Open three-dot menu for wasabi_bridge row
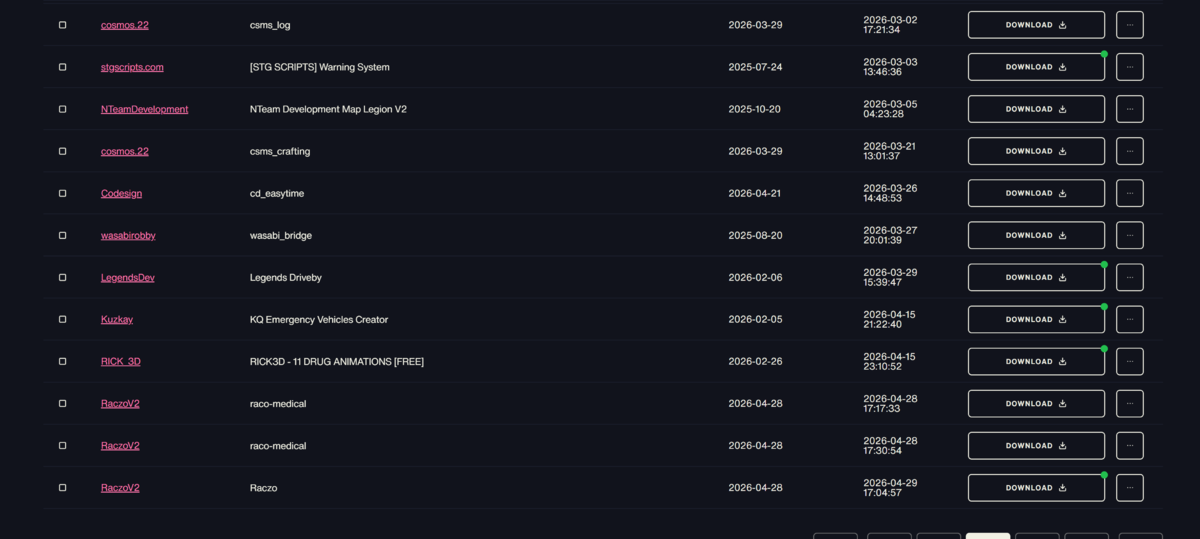1200x539 pixels. (1129, 235)
